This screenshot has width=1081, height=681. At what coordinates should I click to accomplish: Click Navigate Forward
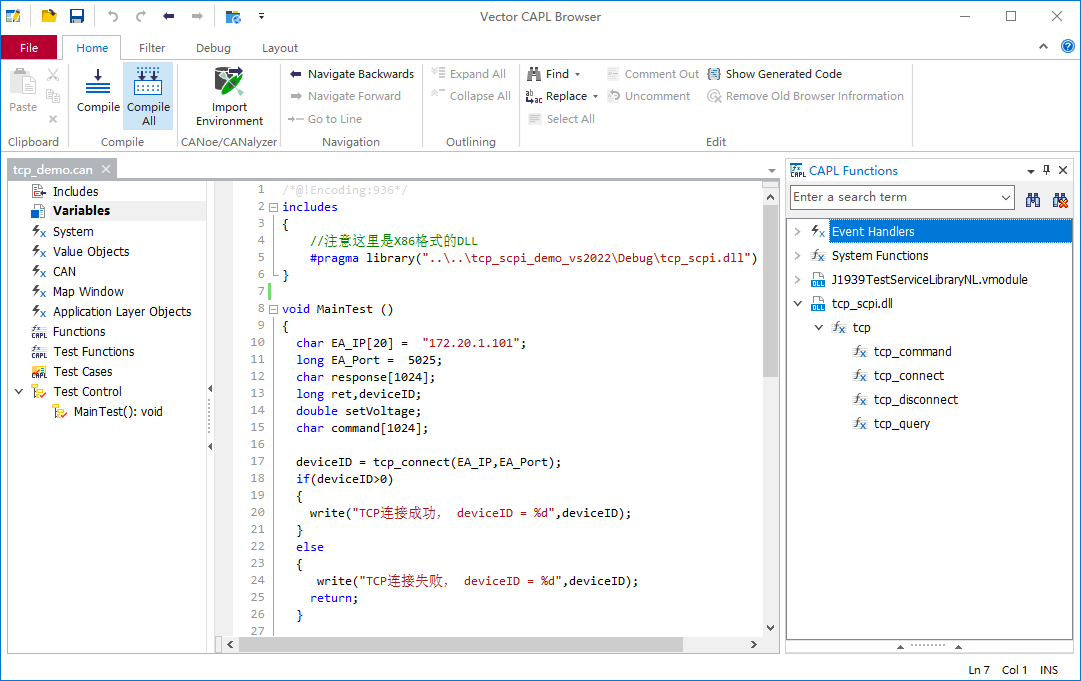tap(345, 96)
